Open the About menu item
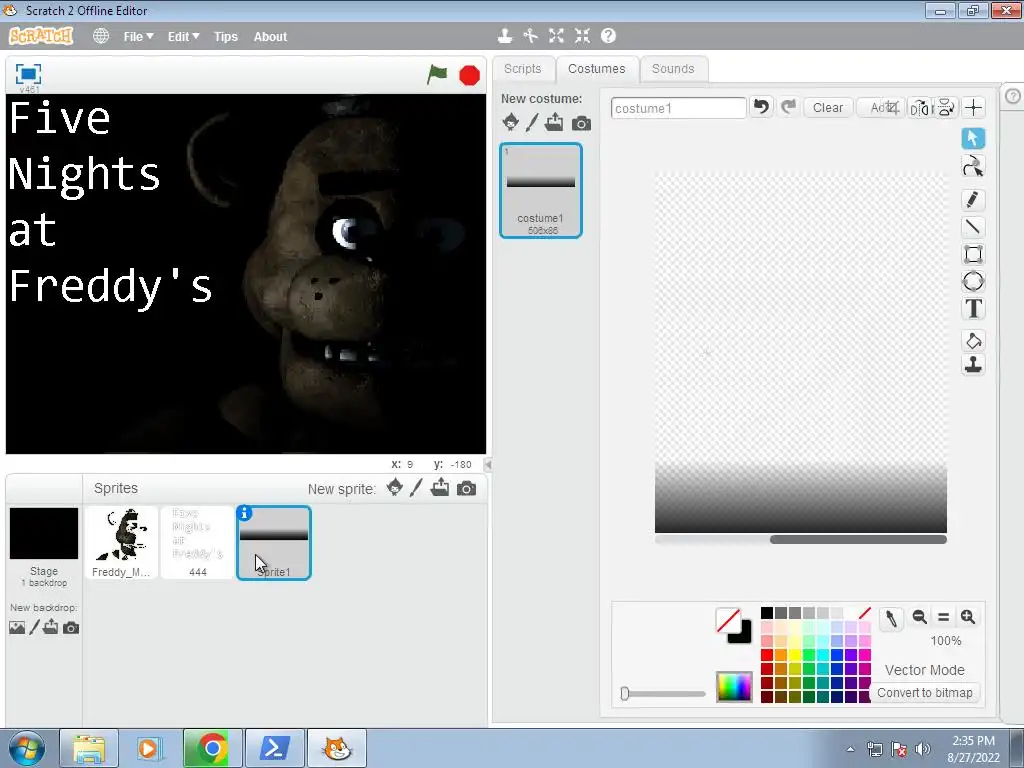This screenshot has width=1024, height=768. (x=270, y=37)
